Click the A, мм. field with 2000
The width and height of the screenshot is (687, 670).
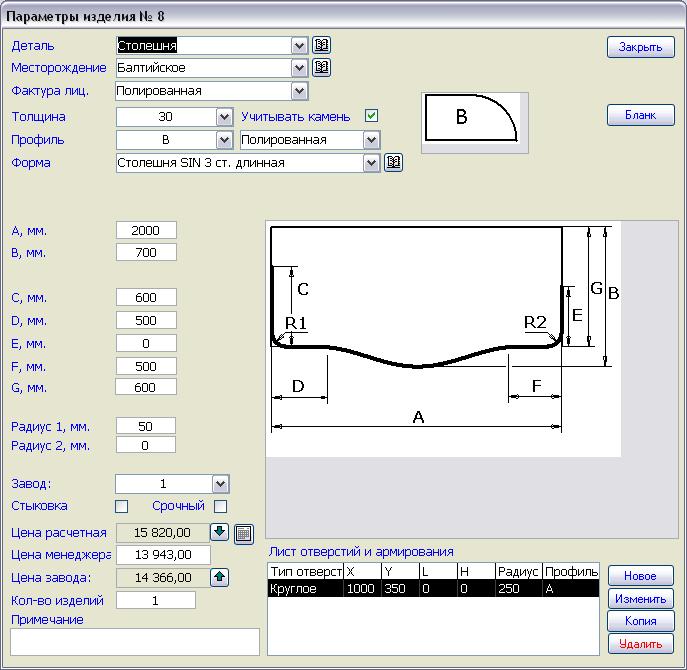(146, 230)
